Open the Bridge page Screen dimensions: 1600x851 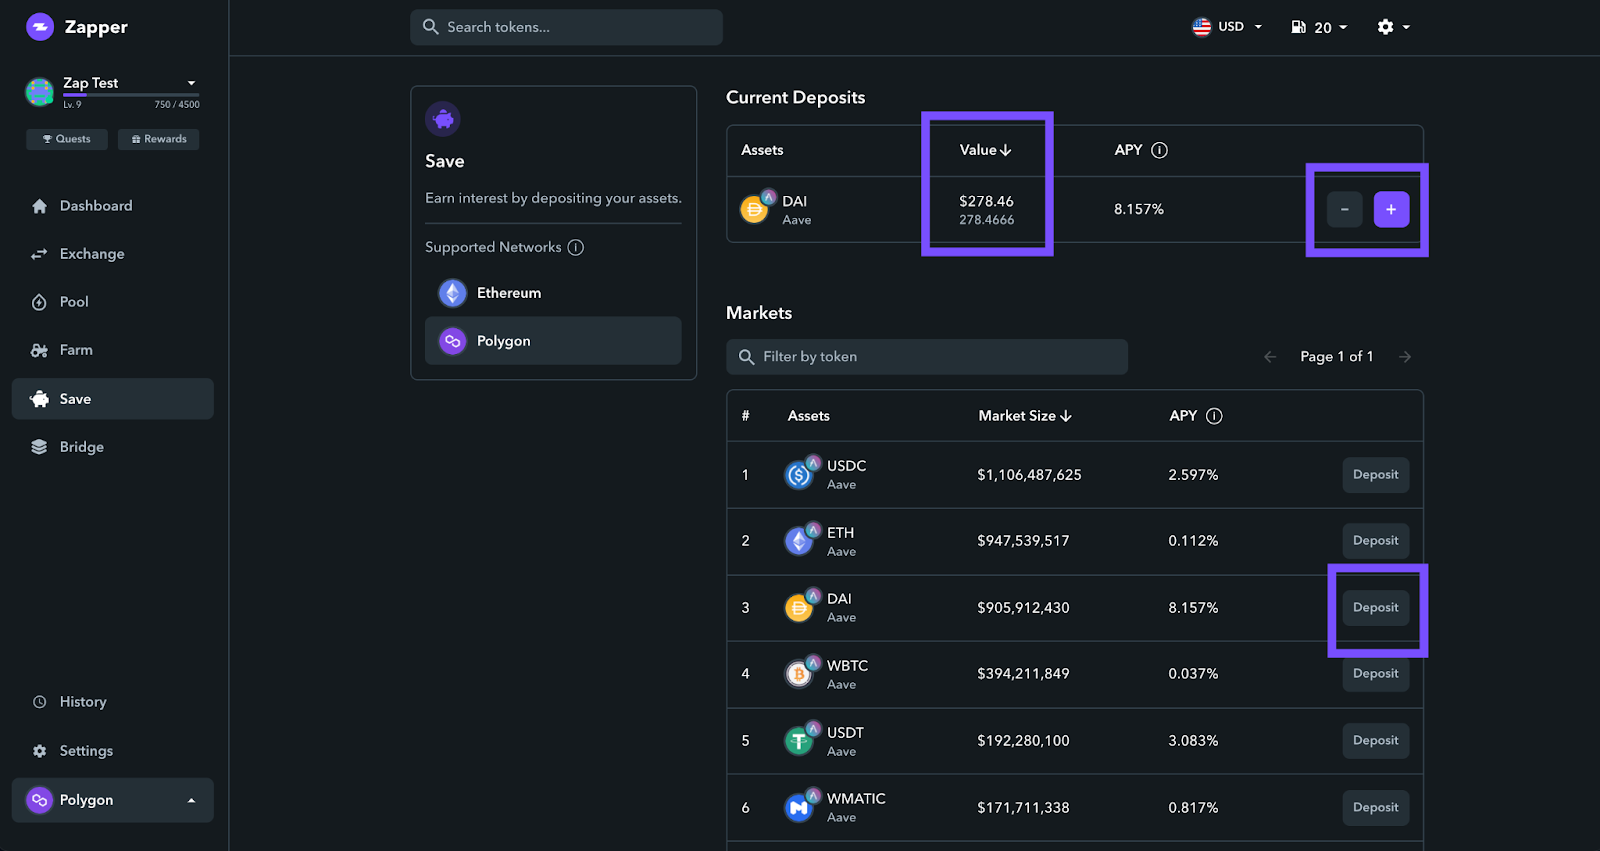(x=113, y=447)
